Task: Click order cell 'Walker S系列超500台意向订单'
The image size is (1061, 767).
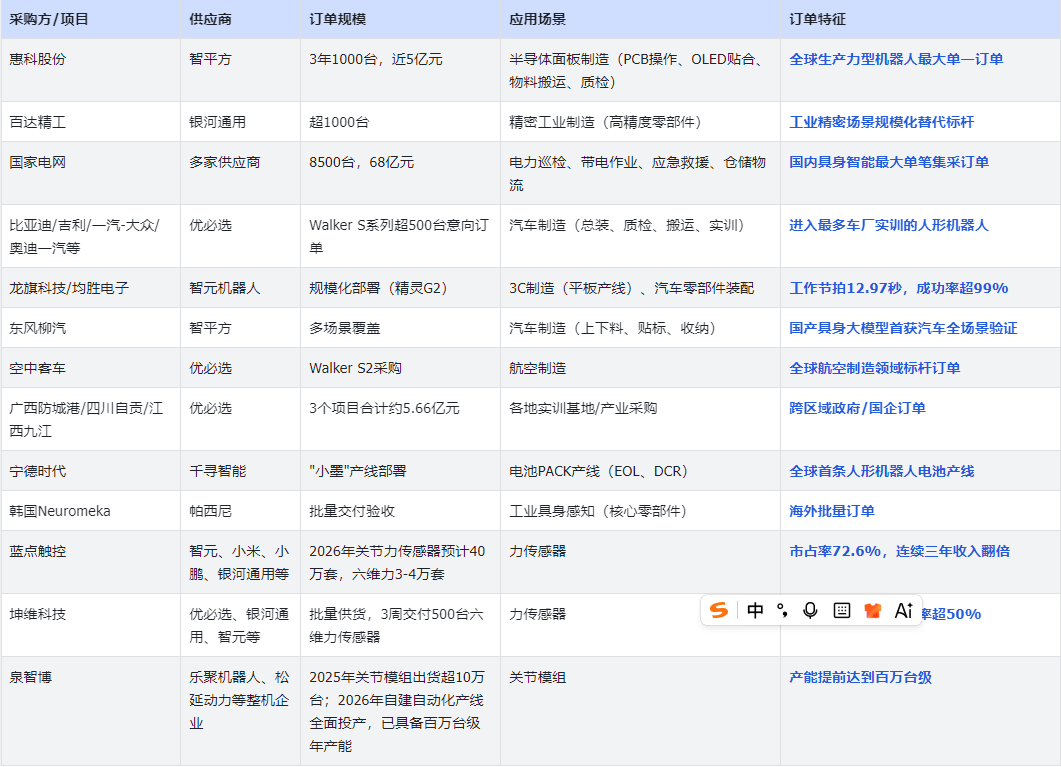Action: (401, 236)
